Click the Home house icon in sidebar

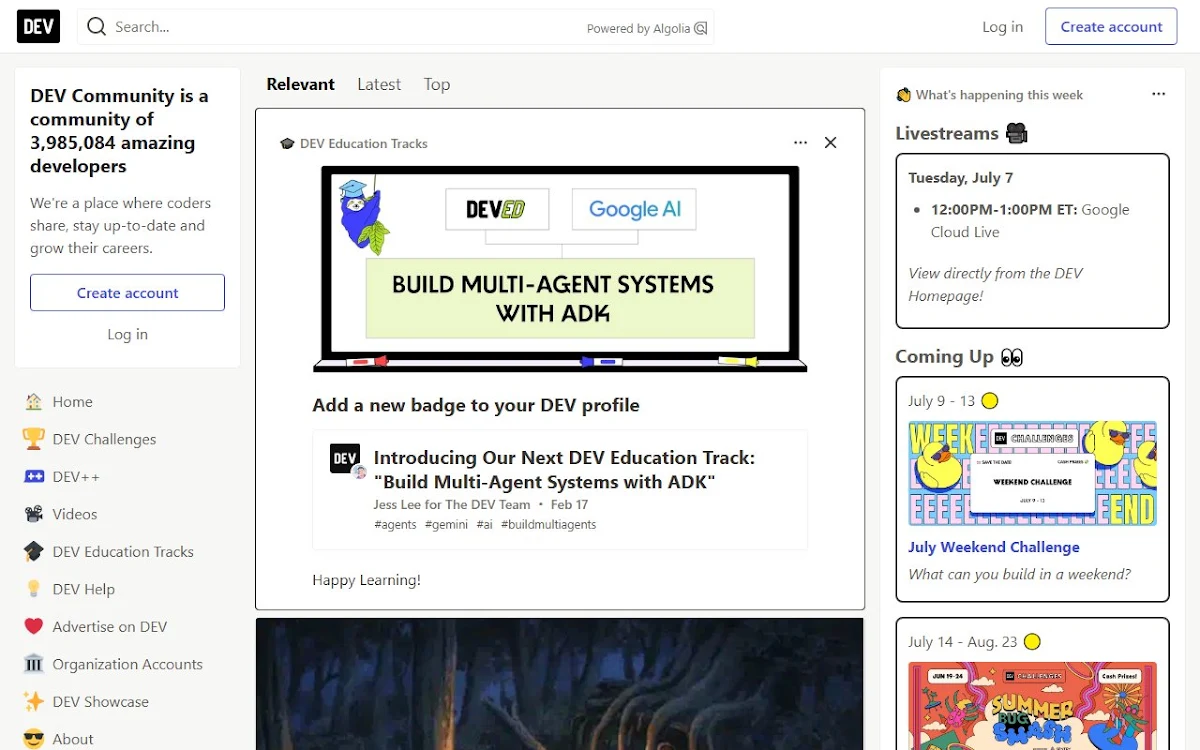coord(34,402)
